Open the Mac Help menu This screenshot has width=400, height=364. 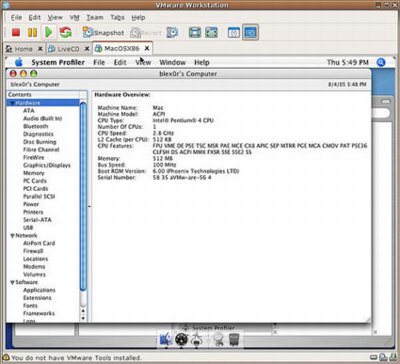pyautogui.click(x=202, y=62)
